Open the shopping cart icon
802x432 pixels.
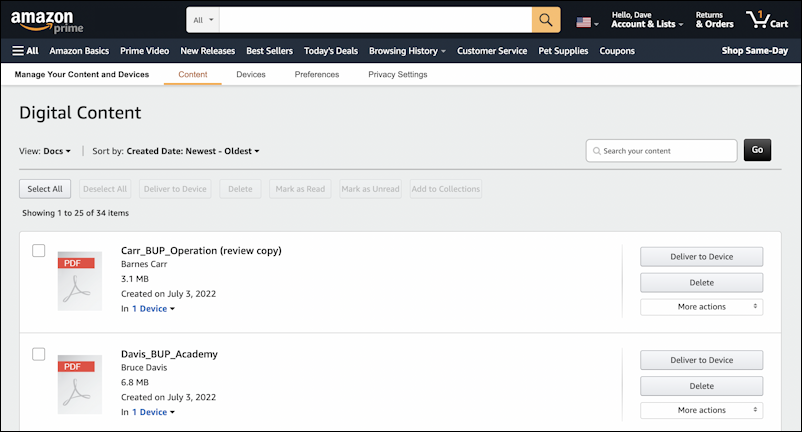click(767, 20)
